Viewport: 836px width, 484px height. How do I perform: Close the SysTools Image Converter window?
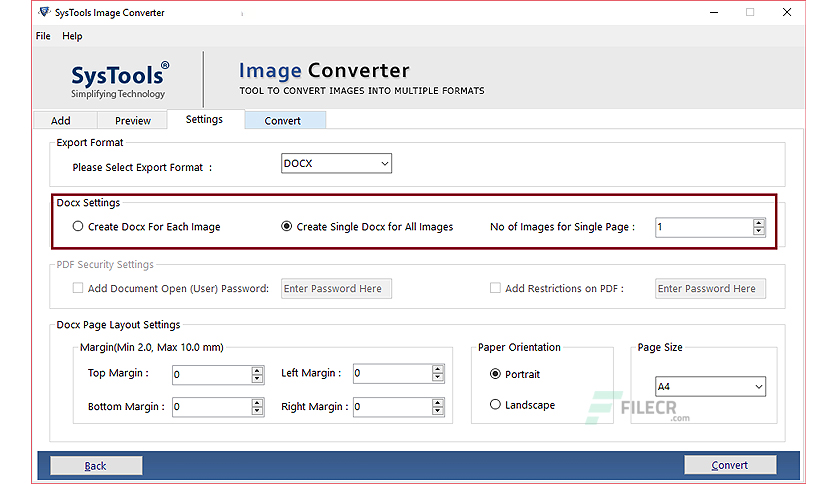[787, 12]
